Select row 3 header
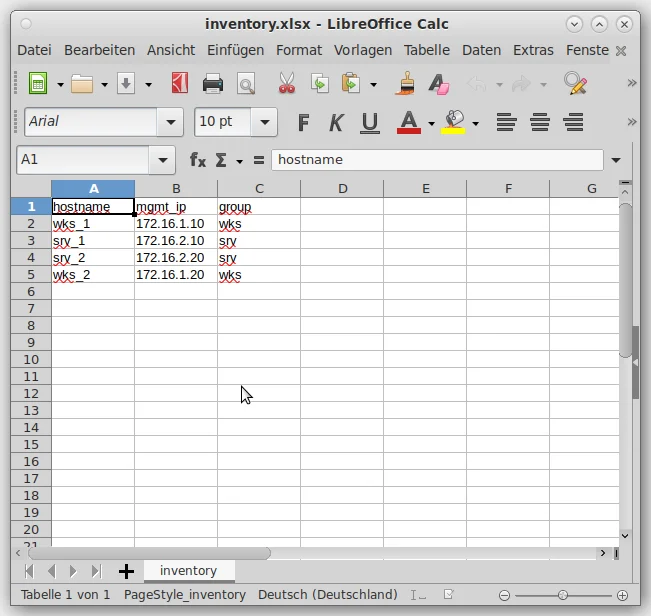The image size is (651, 616). (31, 241)
